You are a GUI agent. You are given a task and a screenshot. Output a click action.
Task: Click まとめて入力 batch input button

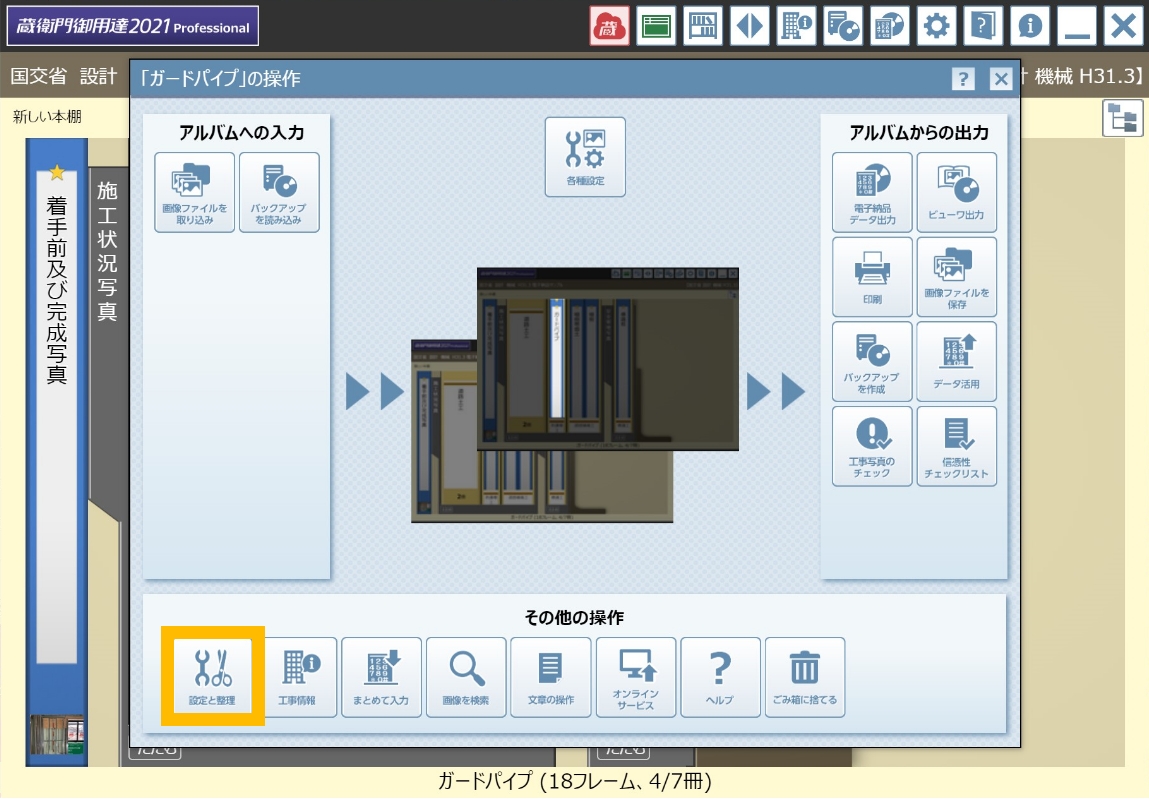(x=381, y=677)
